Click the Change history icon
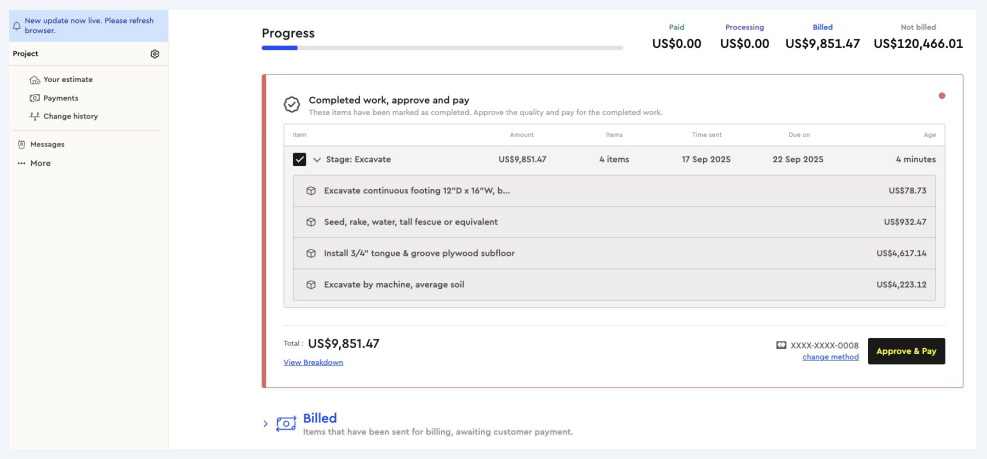The width and height of the screenshot is (987, 459). [x=35, y=116]
